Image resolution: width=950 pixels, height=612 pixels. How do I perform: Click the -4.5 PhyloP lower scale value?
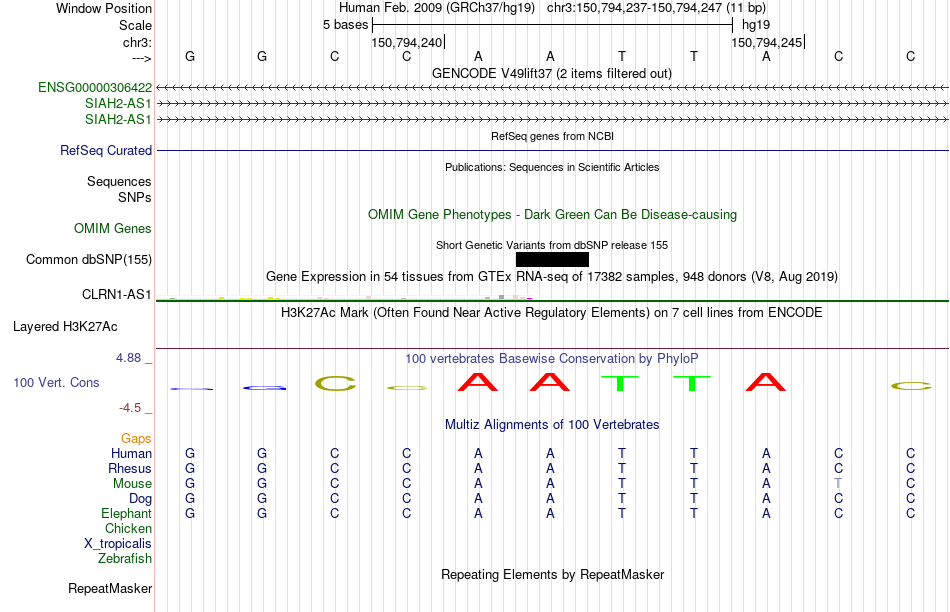click(x=130, y=408)
